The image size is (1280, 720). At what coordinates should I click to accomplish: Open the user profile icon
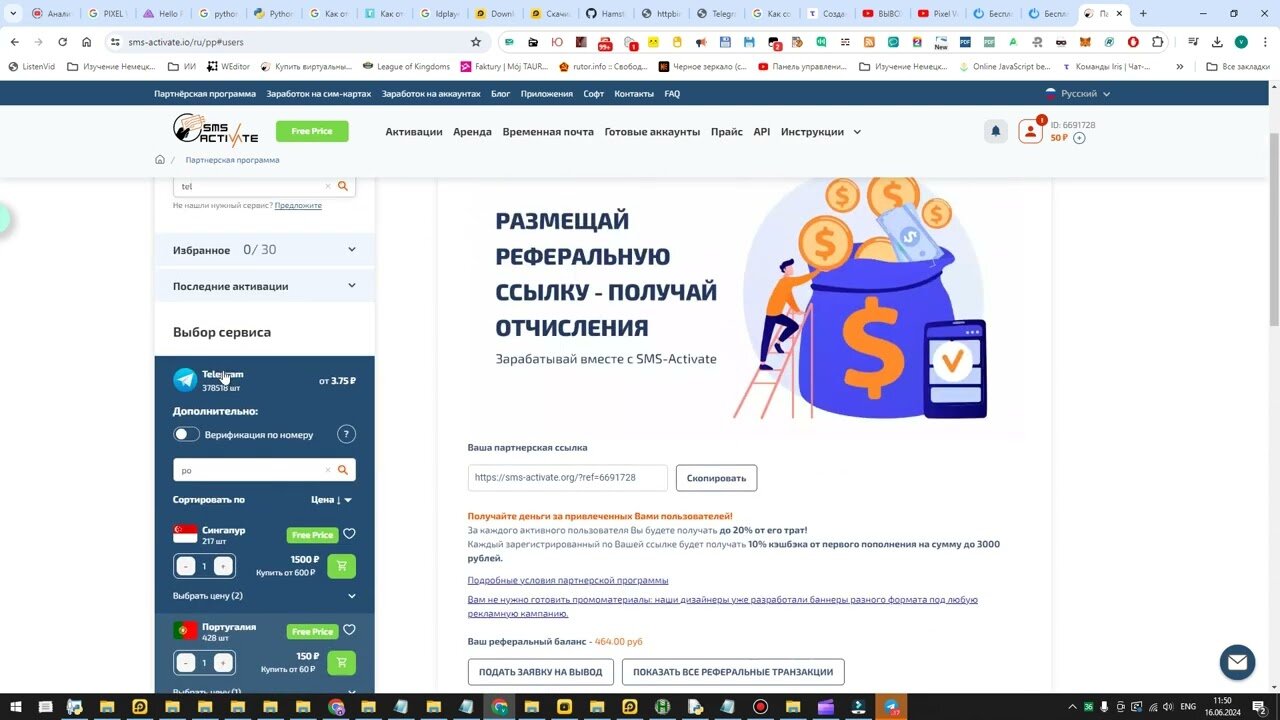pyautogui.click(x=1030, y=132)
